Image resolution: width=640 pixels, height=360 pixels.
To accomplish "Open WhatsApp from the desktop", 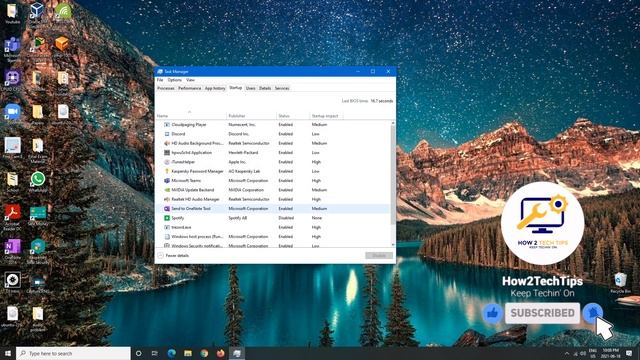I will pos(38,182).
